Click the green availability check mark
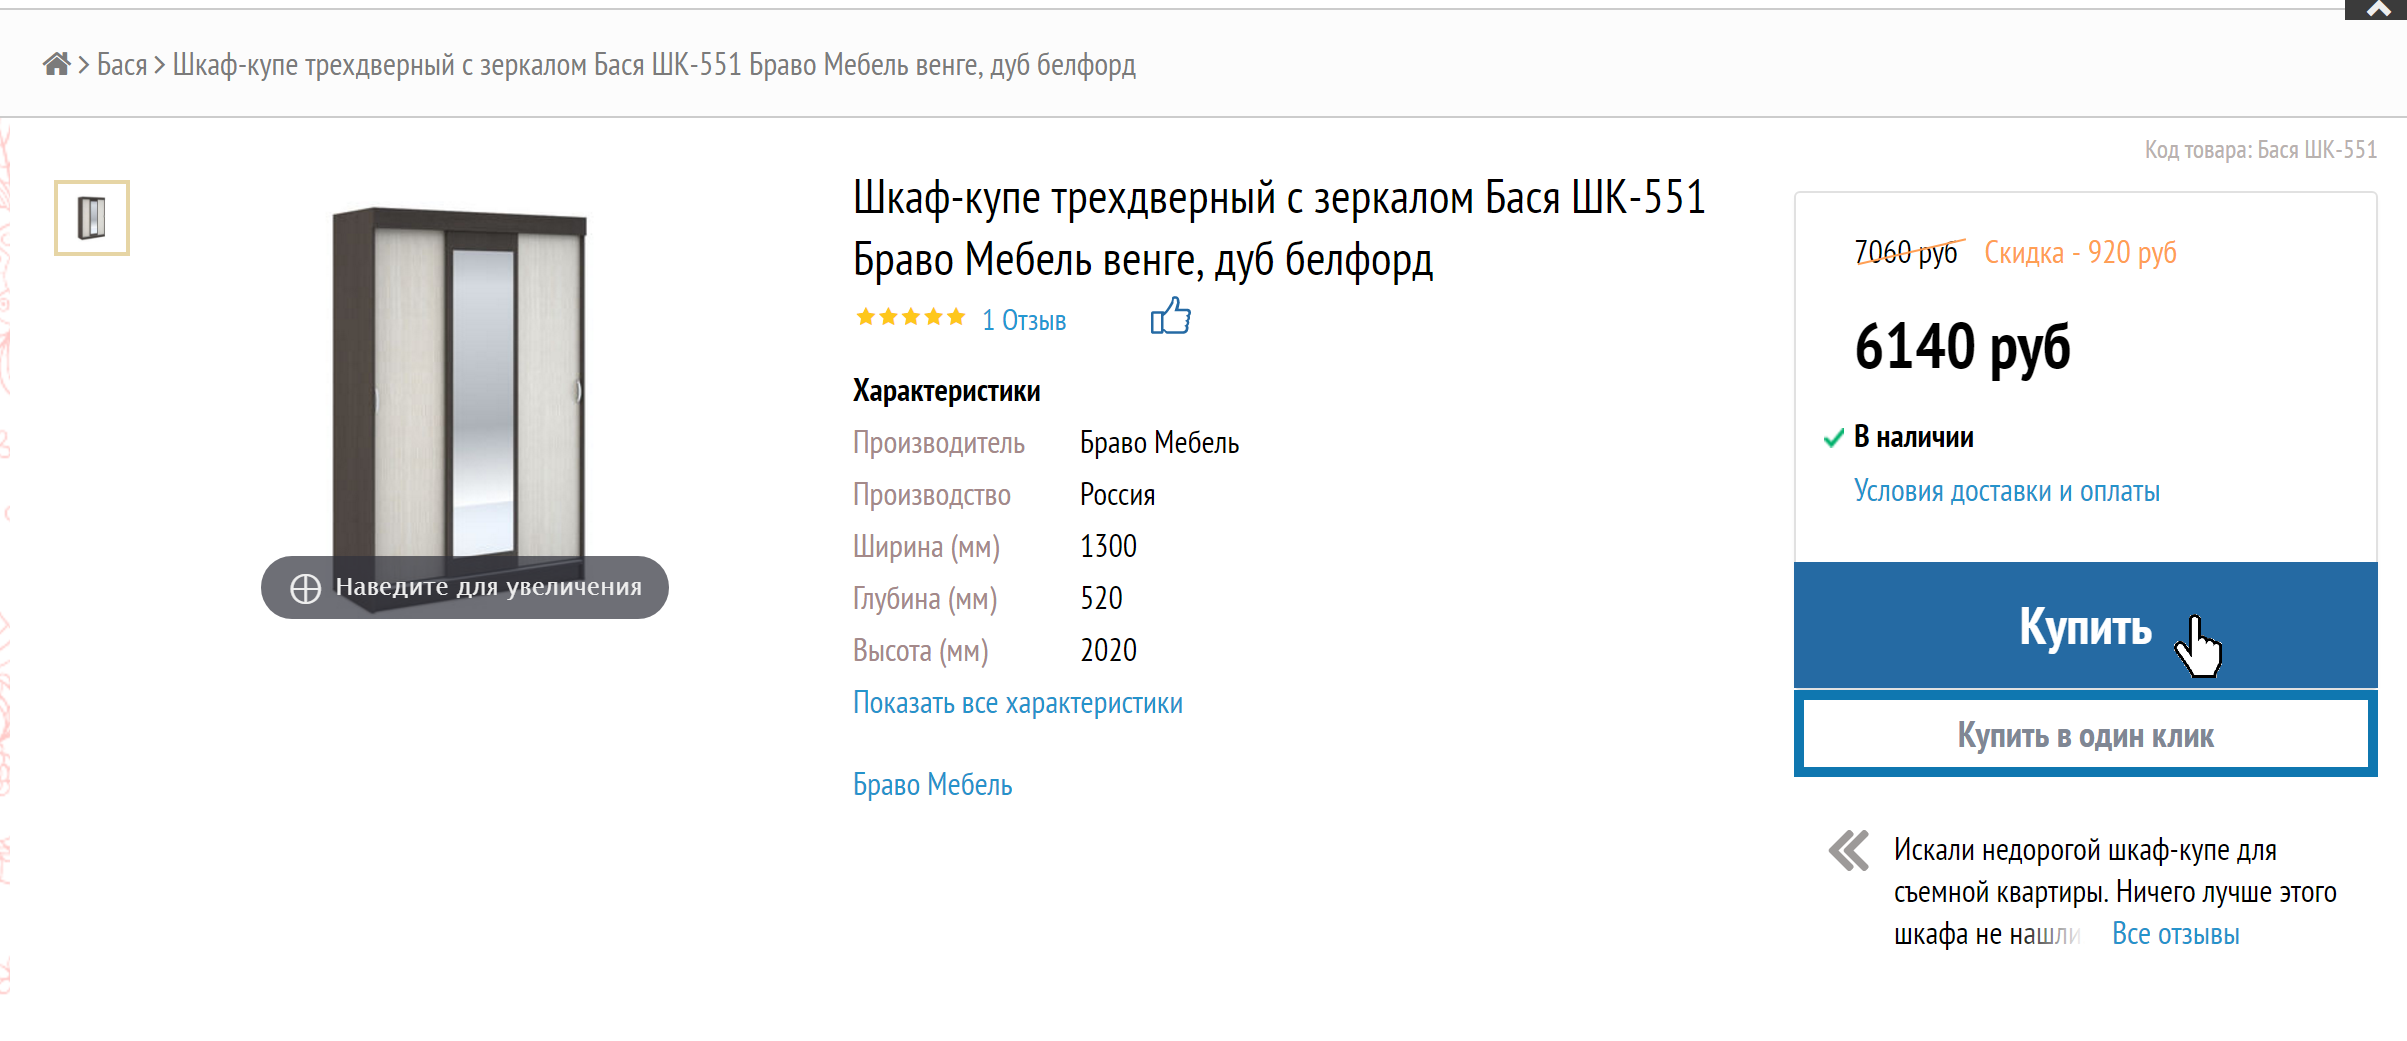Screen dimensions: 2407x1041 click(1834, 438)
